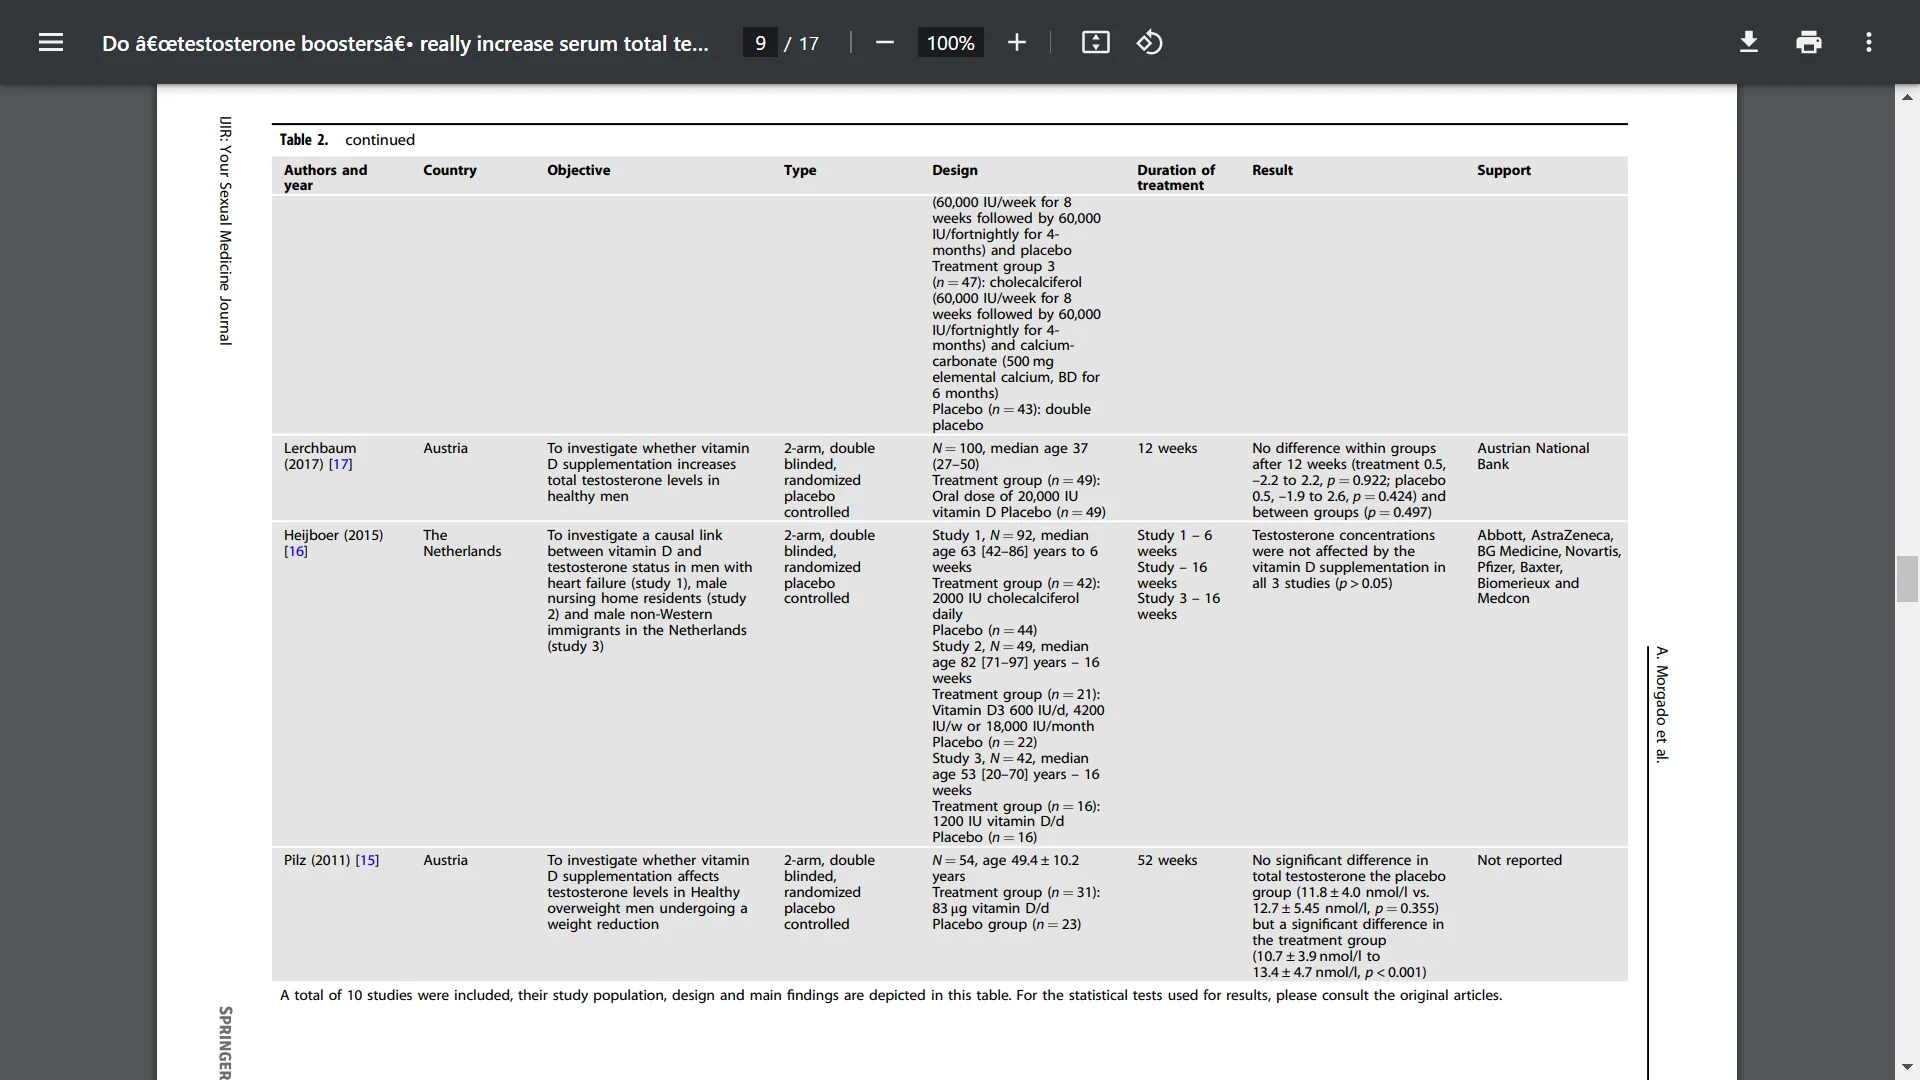Zoom in with the plus button
The image size is (1920, 1080).
click(x=1016, y=42)
